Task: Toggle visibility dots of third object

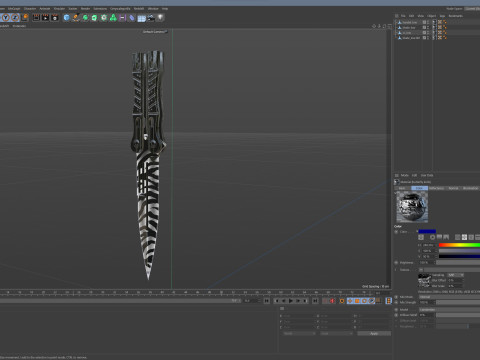Action: 428,33
